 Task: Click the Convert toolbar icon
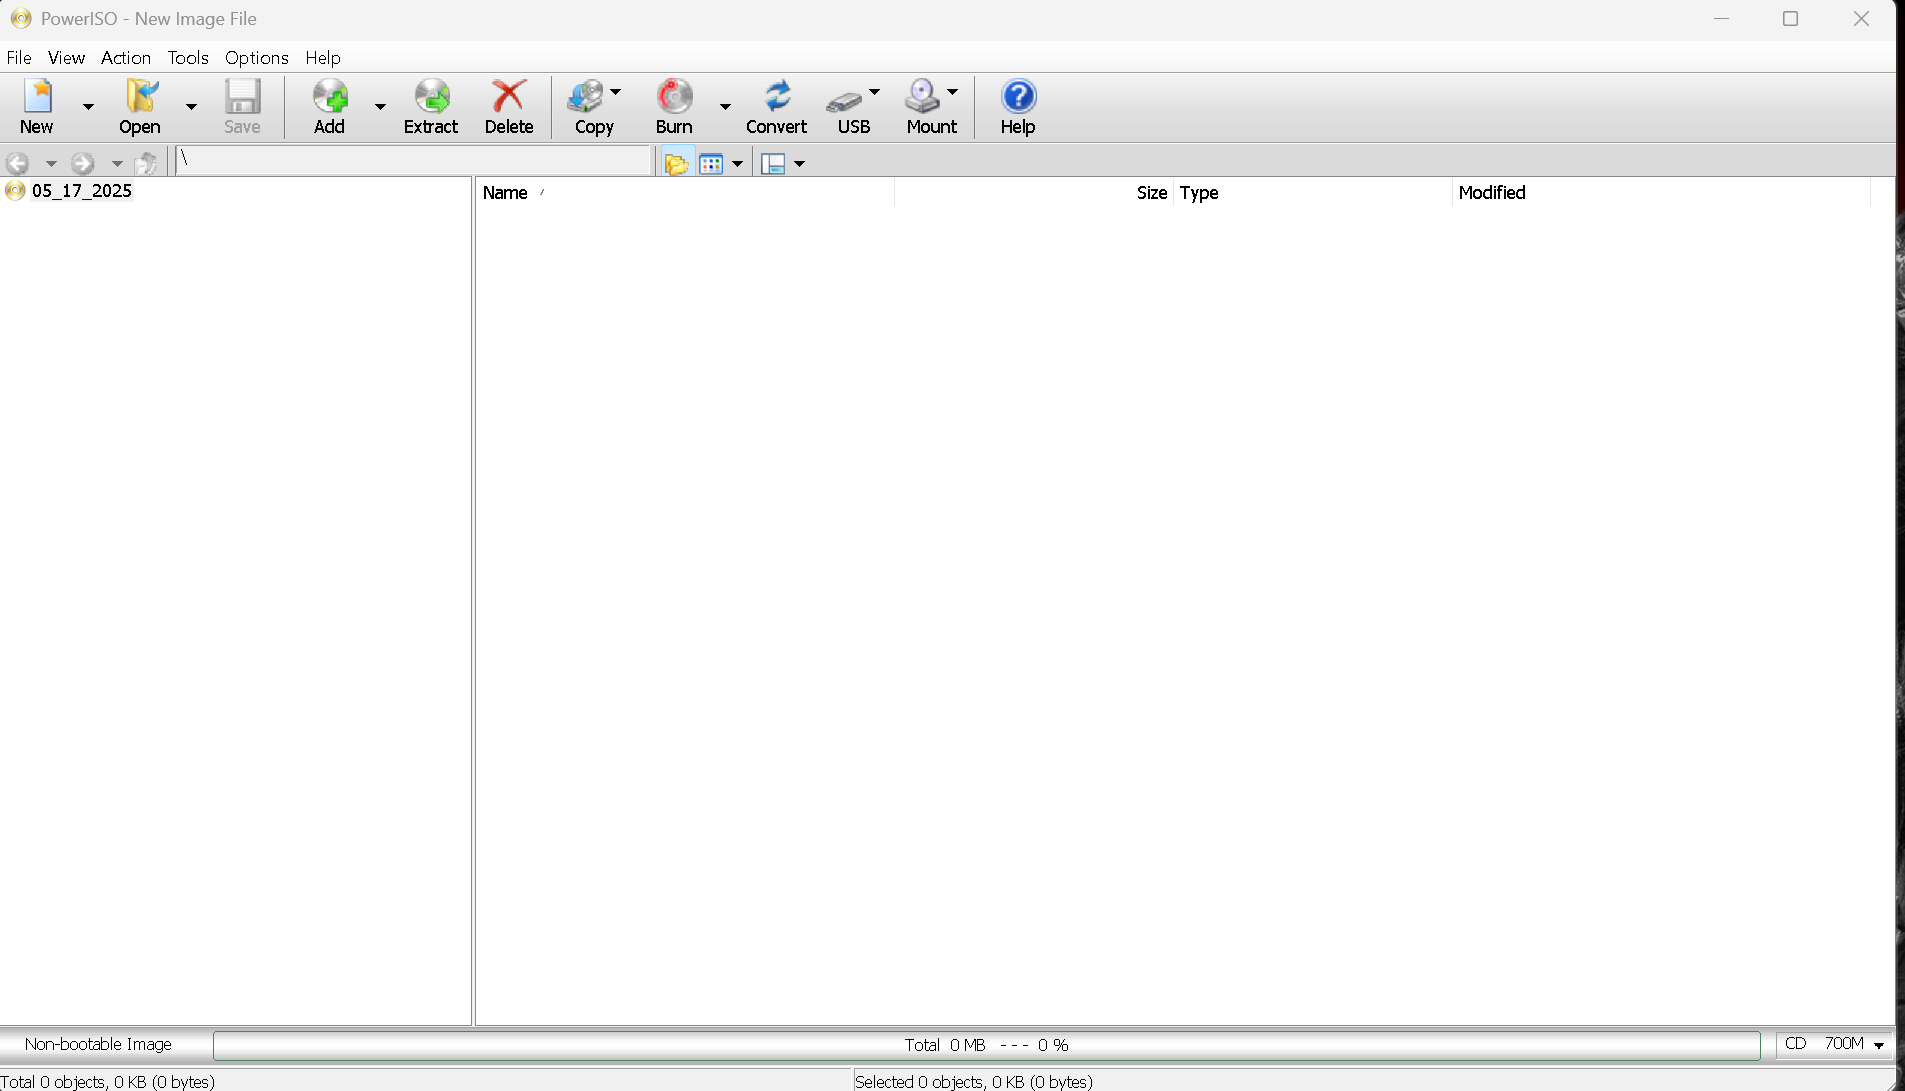[x=777, y=106]
